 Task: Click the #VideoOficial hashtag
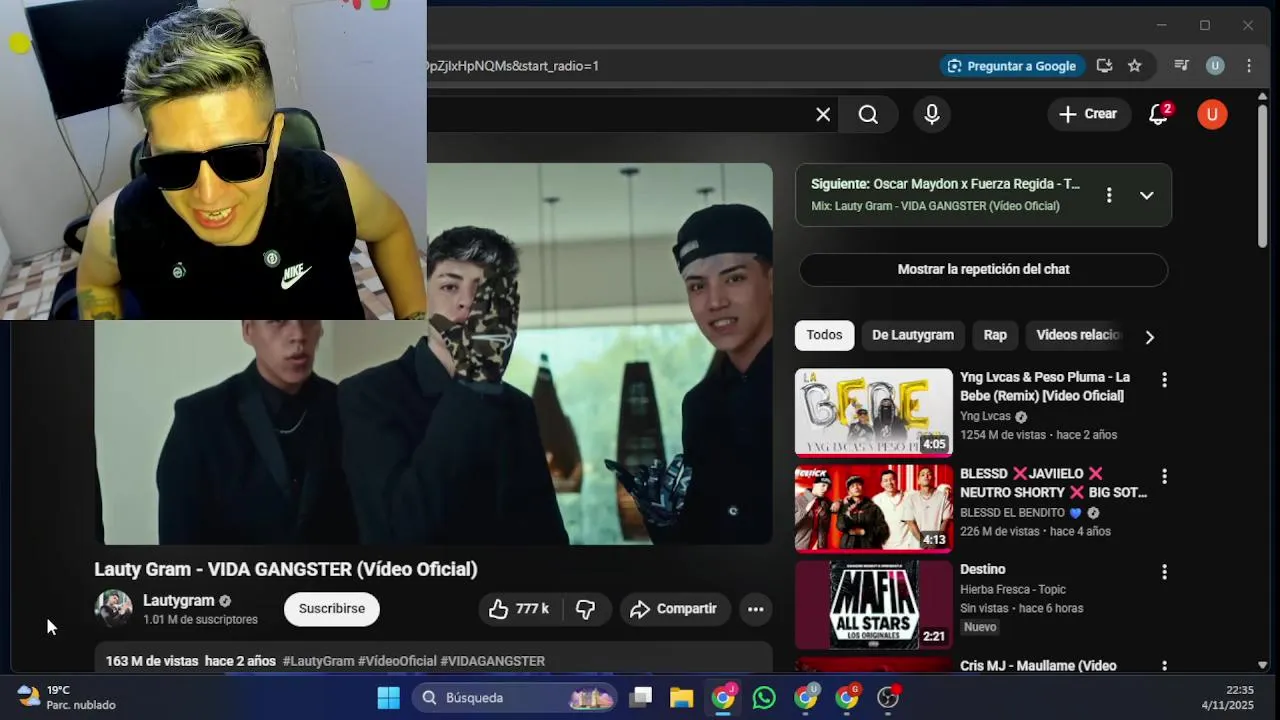(x=397, y=661)
